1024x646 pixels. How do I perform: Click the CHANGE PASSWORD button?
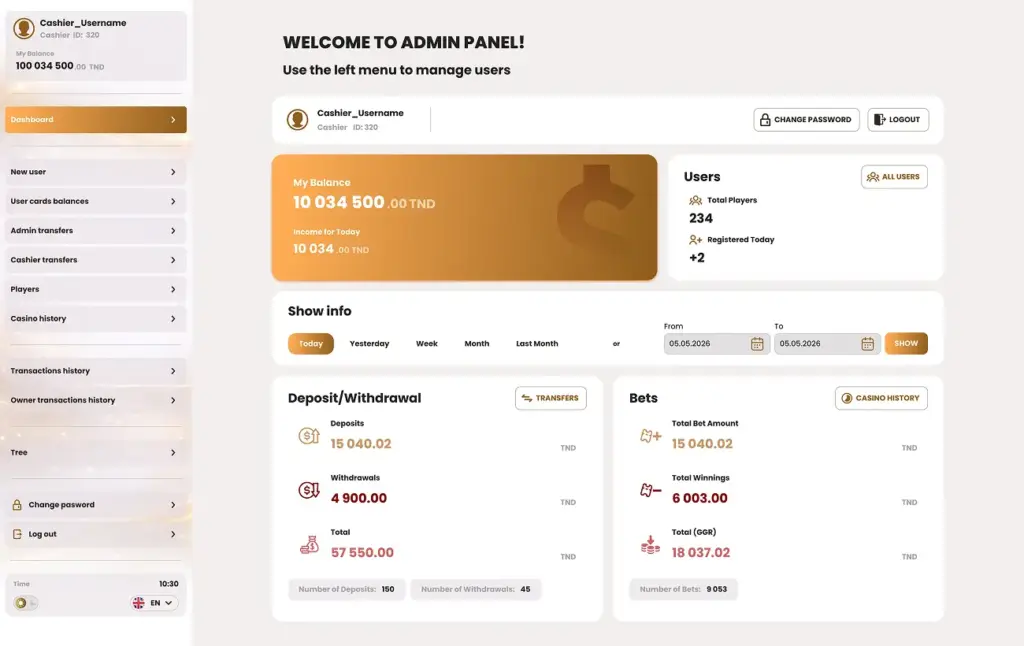806,120
